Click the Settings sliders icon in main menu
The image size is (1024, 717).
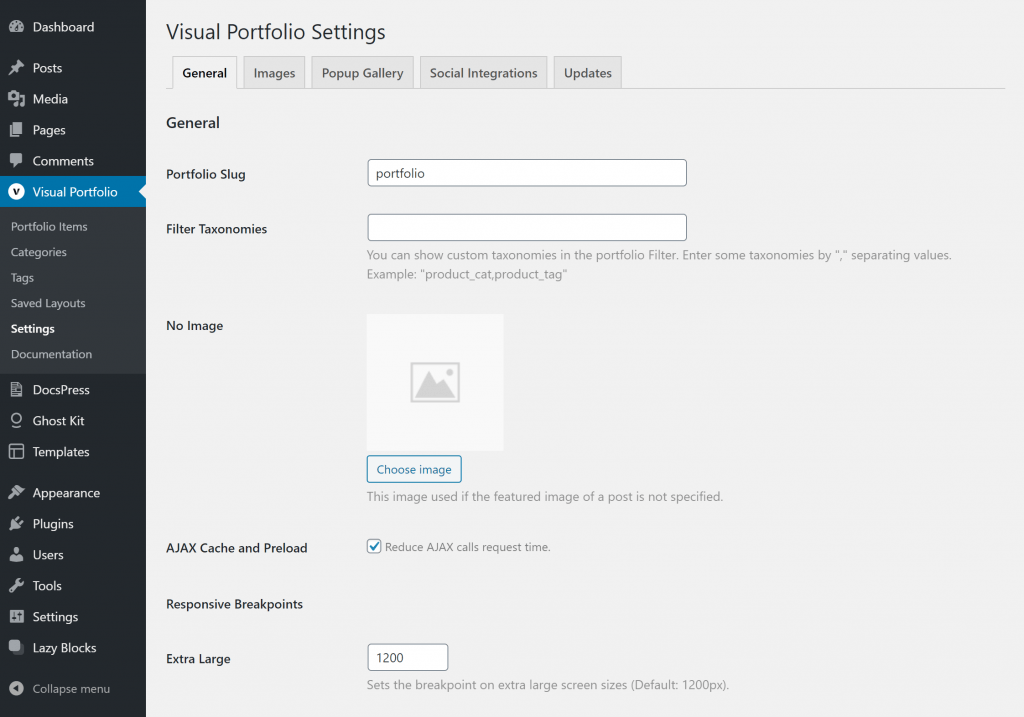[x=16, y=616]
